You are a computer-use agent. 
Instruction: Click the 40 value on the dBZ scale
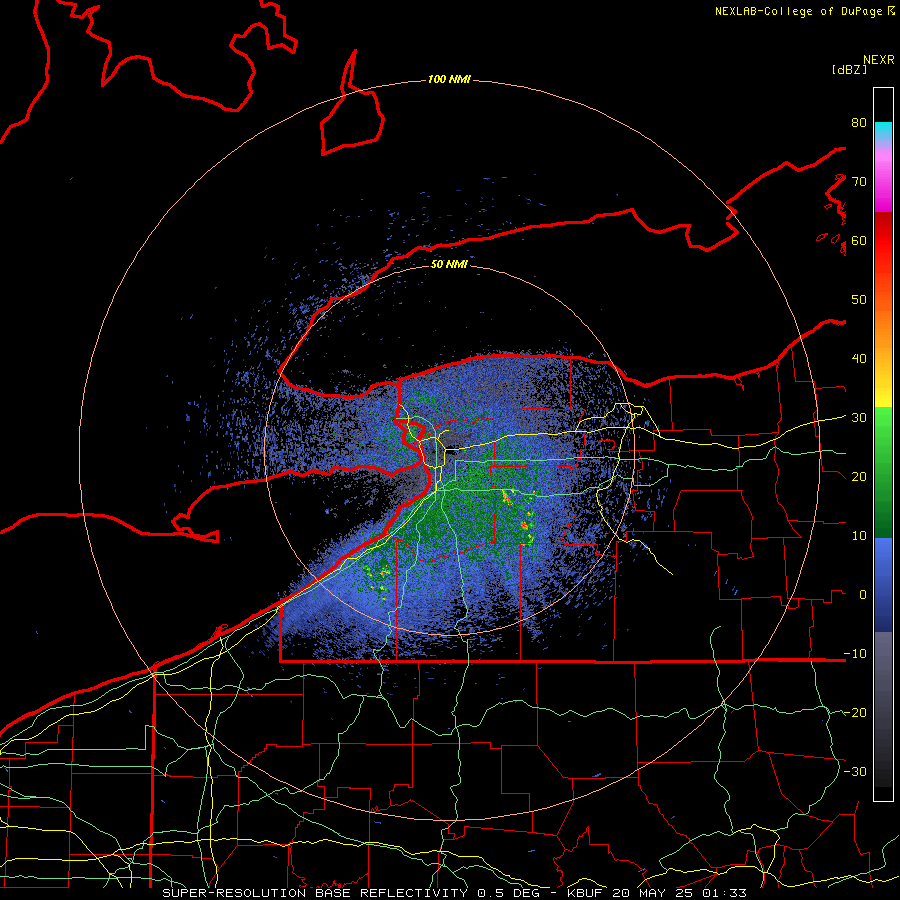tap(859, 358)
